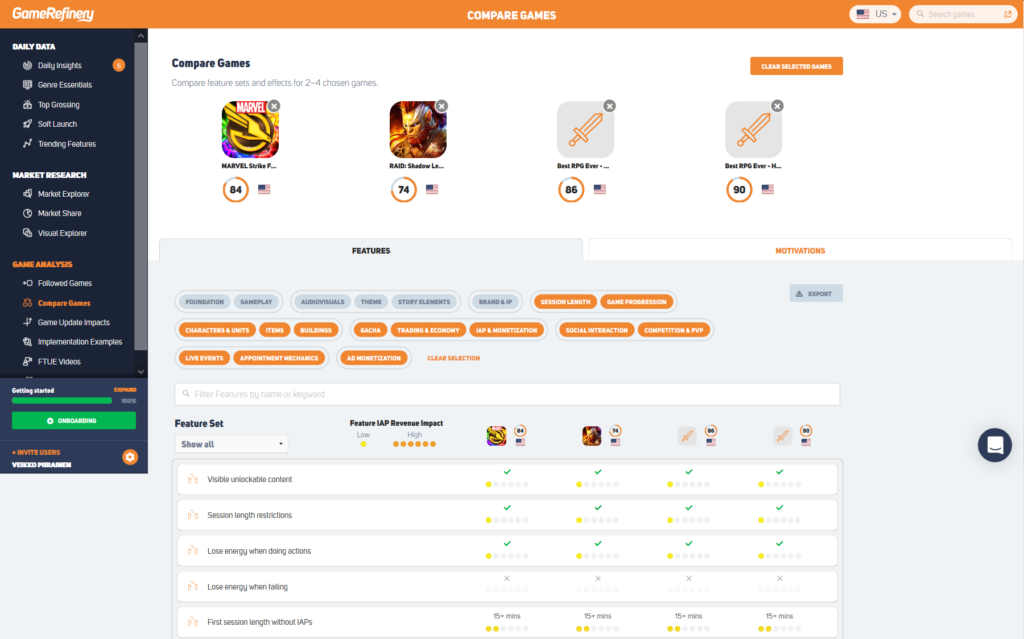The image size is (1024, 639).
Task: Click the chat support bubble
Action: click(x=994, y=445)
